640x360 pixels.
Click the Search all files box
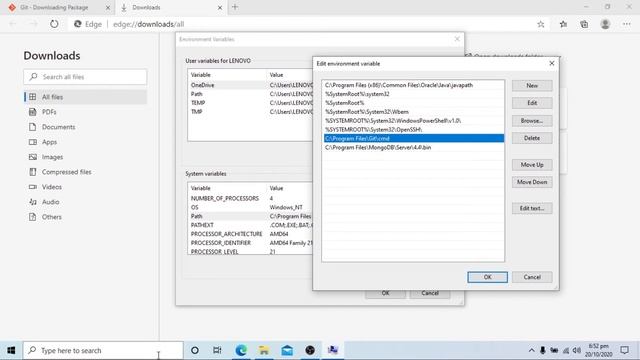coord(85,77)
